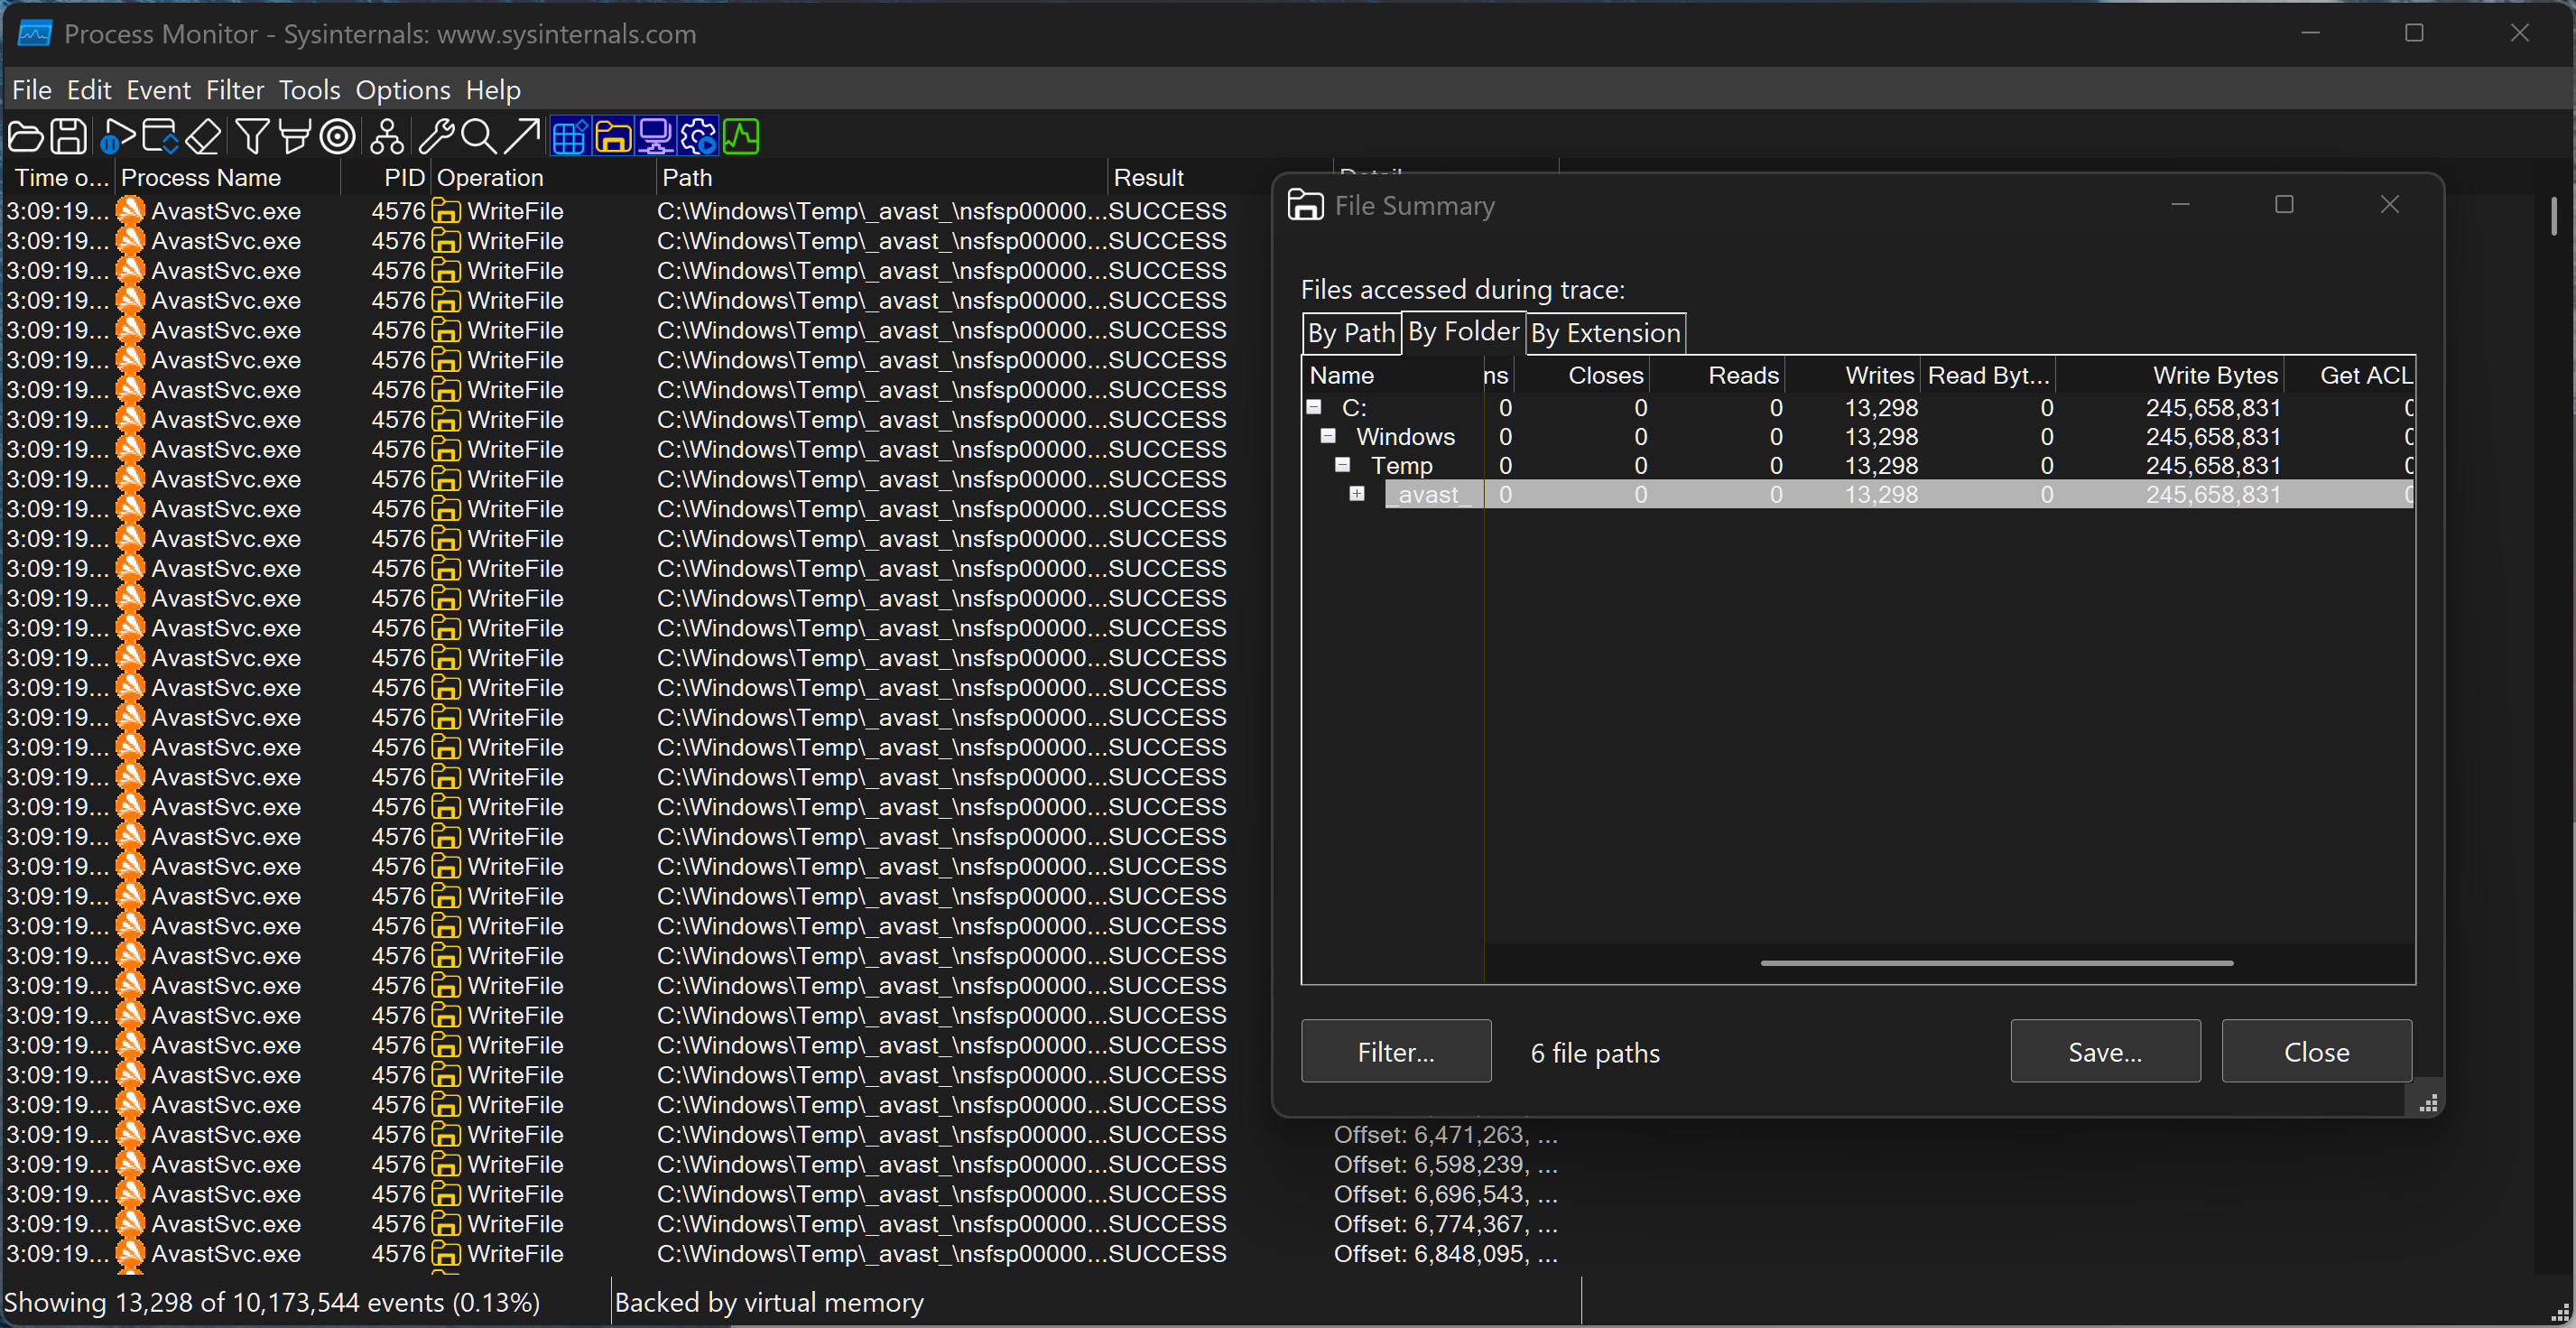The height and width of the screenshot is (1328, 2576).
Task: Open the Event menu
Action: pos(158,90)
